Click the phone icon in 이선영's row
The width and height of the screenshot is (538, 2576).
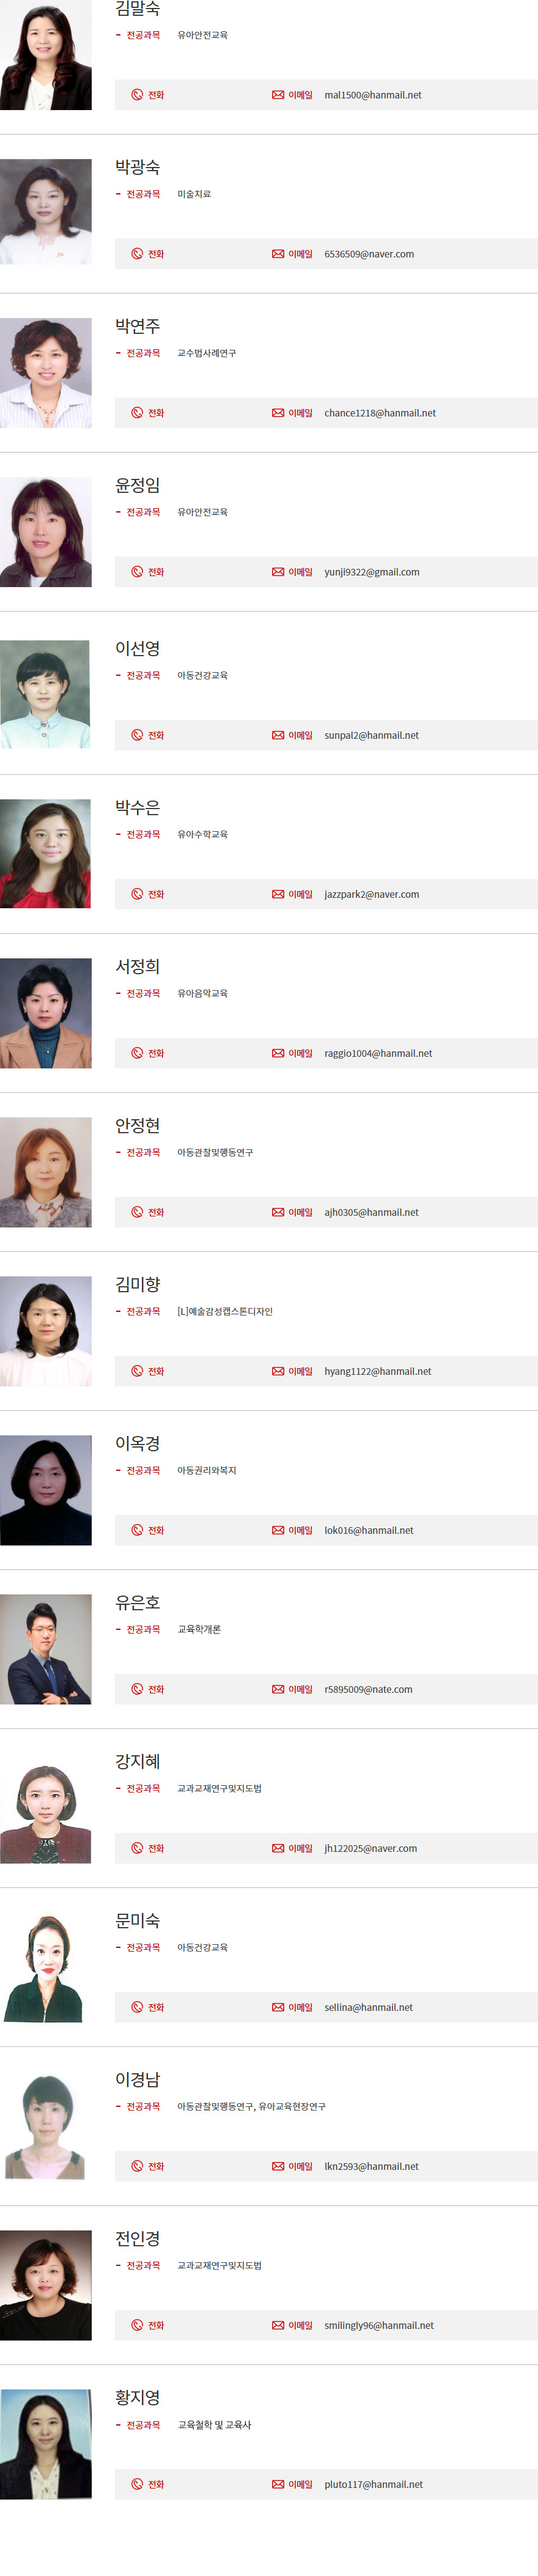tap(137, 735)
